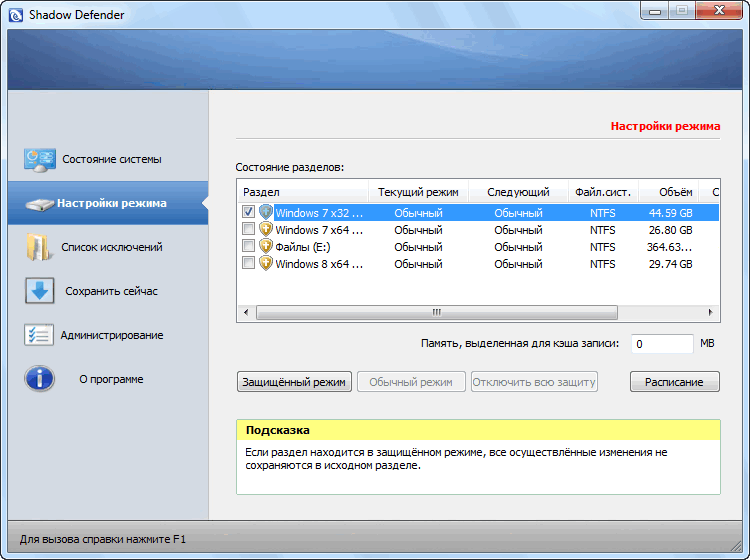Click the partition list horizontal scrollbar thumb
The image size is (750, 560).
click(437, 312)
